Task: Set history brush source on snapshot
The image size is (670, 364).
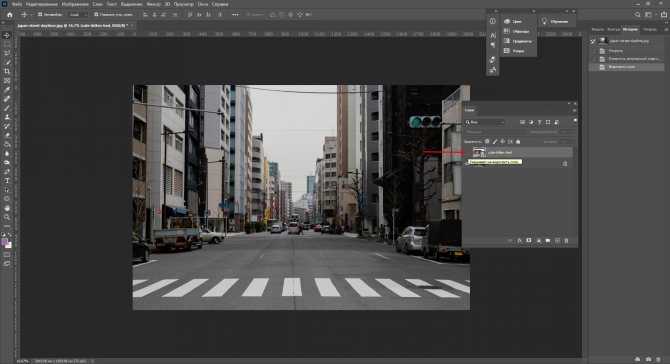Action: click(594, 41)
